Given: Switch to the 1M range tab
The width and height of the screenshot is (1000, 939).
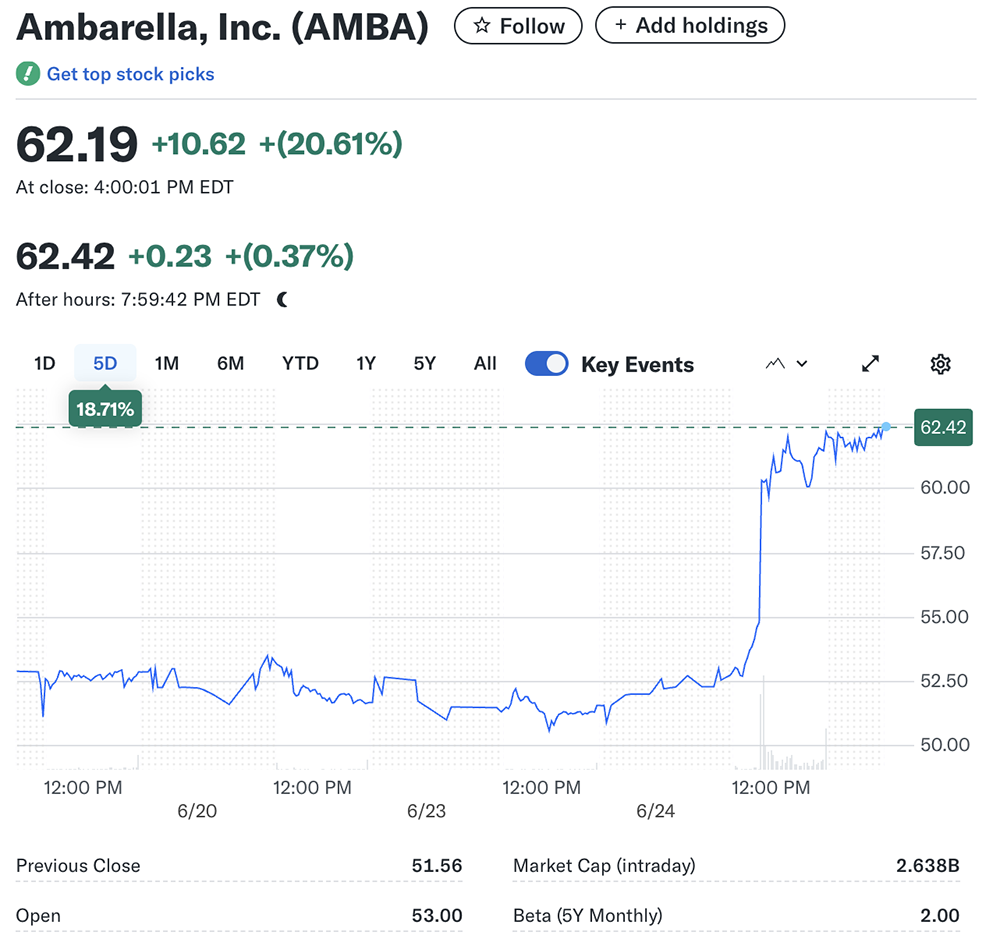Looking at the screenshot, I should coord(166,364).
